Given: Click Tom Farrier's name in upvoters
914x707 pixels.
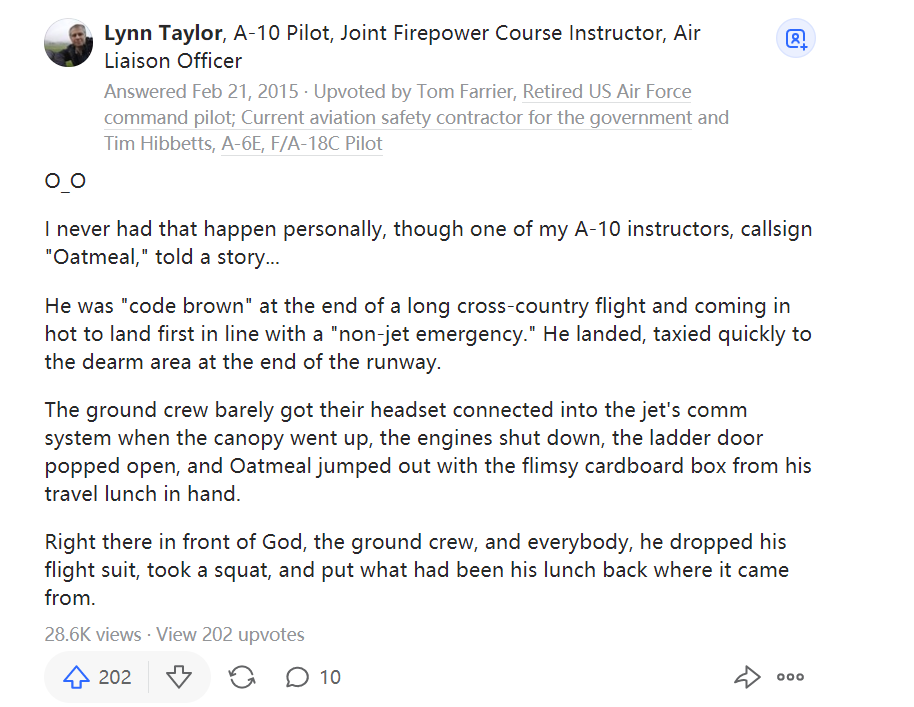Looking at the screenshot, I should (x=465, y=92).
